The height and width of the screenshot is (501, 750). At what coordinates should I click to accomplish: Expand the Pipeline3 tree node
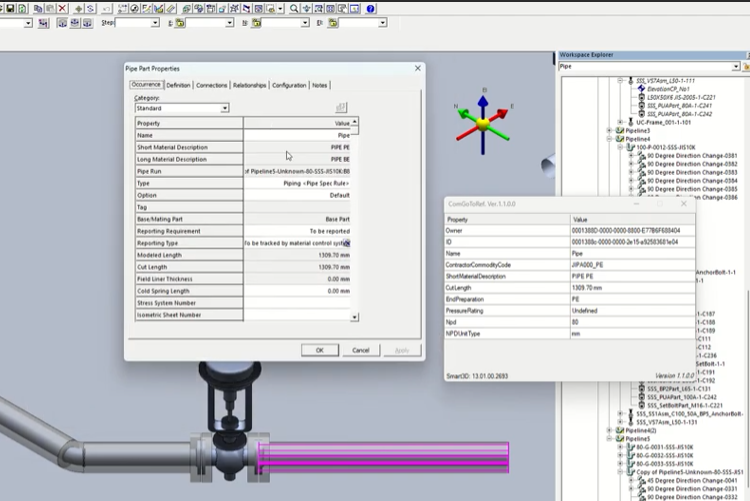610,130
